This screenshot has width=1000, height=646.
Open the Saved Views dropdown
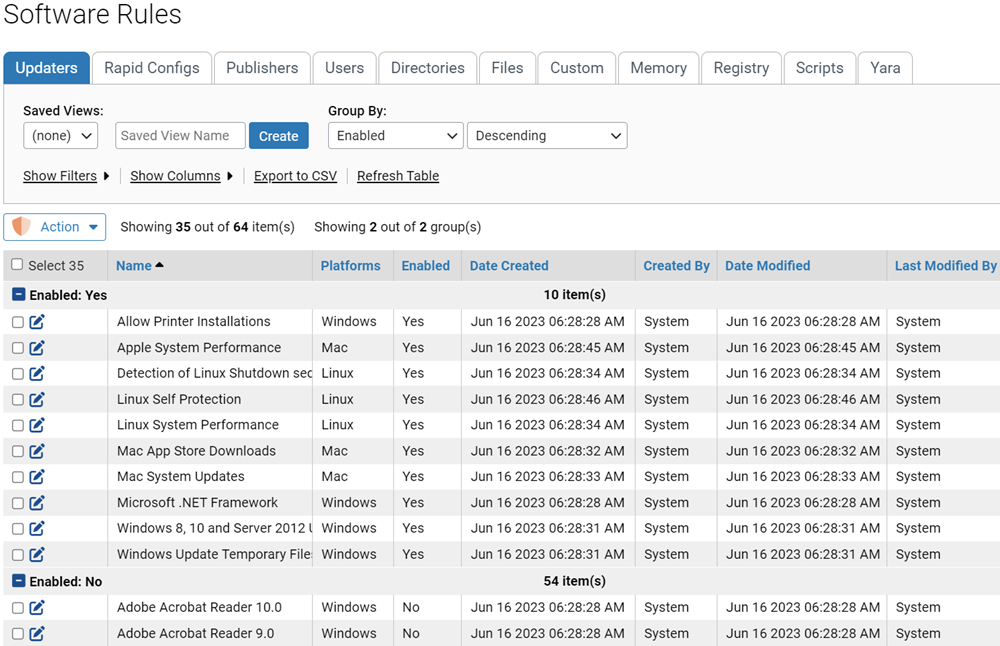pos(60,136)
